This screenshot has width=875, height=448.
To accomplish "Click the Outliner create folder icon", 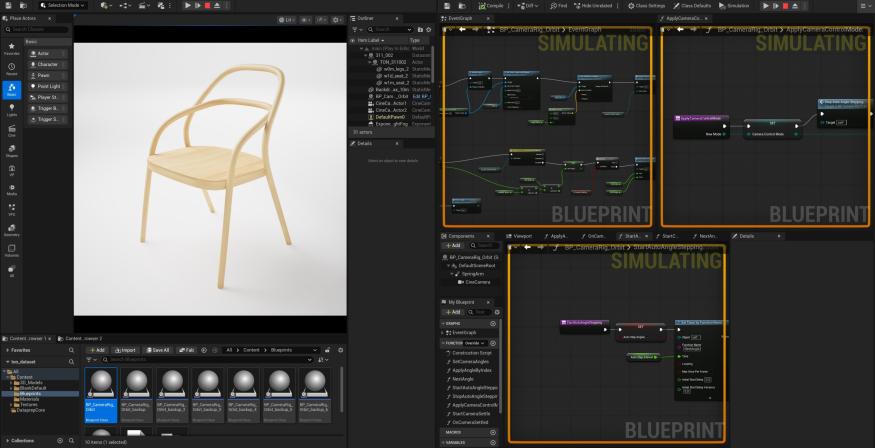I will pos(420,29).
